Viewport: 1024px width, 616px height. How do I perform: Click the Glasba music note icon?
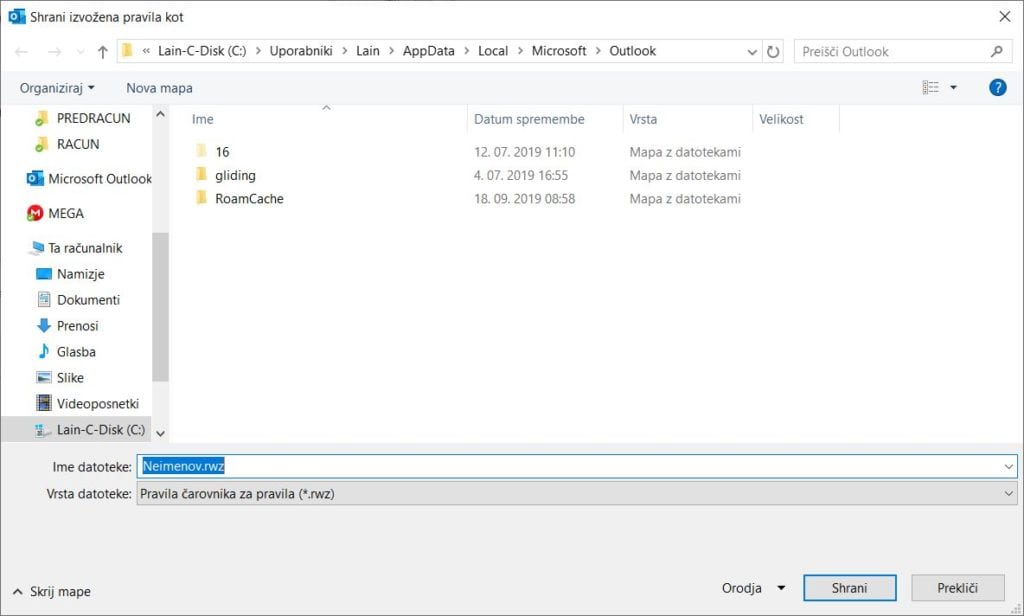click(44, 351)
